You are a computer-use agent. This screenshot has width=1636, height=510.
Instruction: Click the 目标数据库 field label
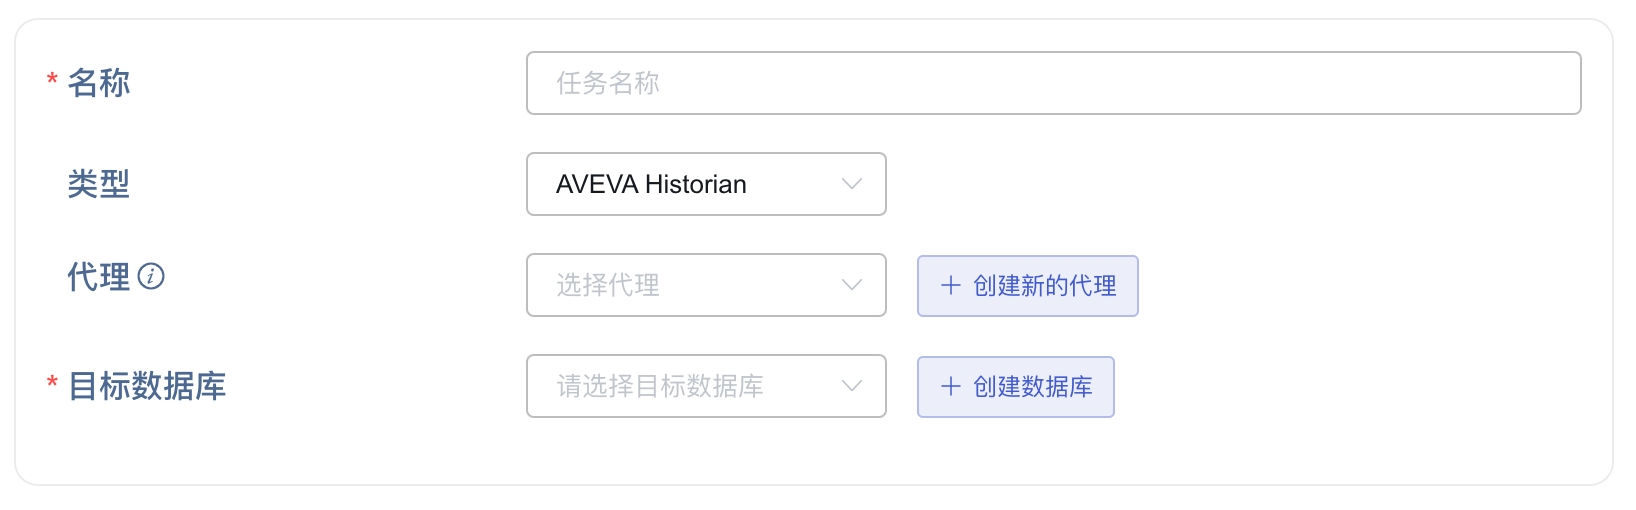[x=147, y=386]
